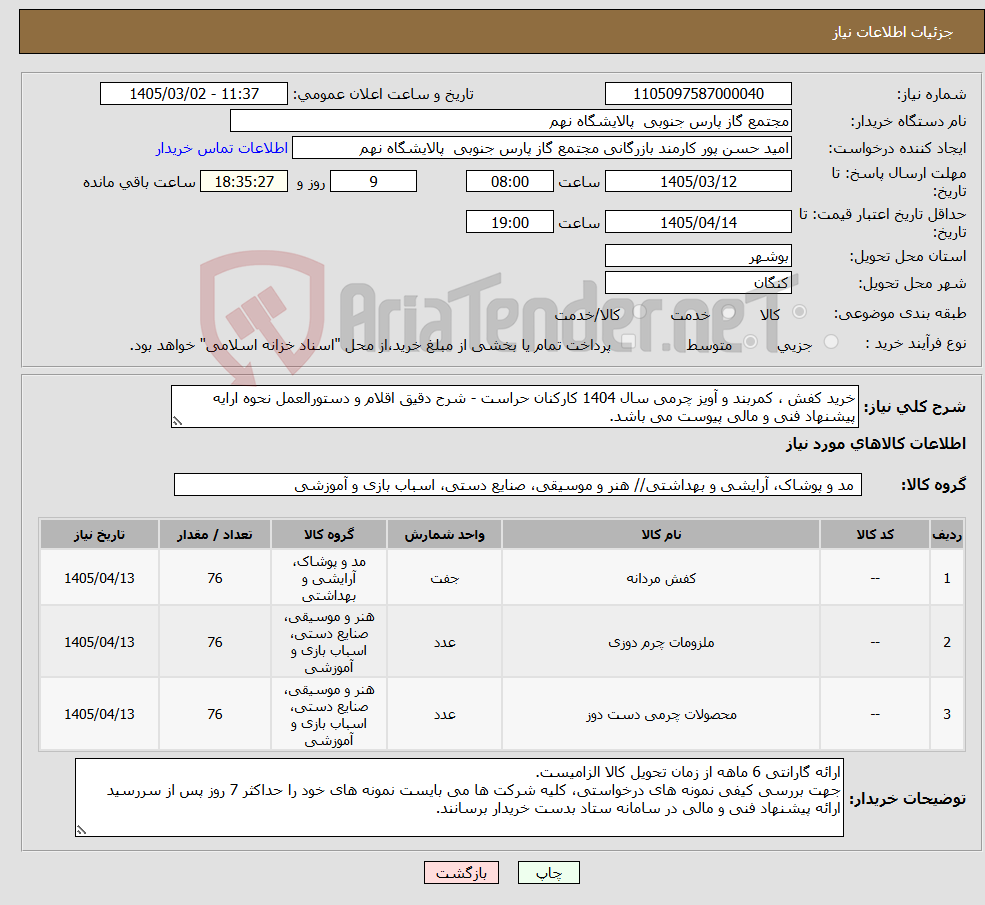Click the price validity date 1405/04/14 field
This screenshot has height=905, width=985.
(698, 222)
